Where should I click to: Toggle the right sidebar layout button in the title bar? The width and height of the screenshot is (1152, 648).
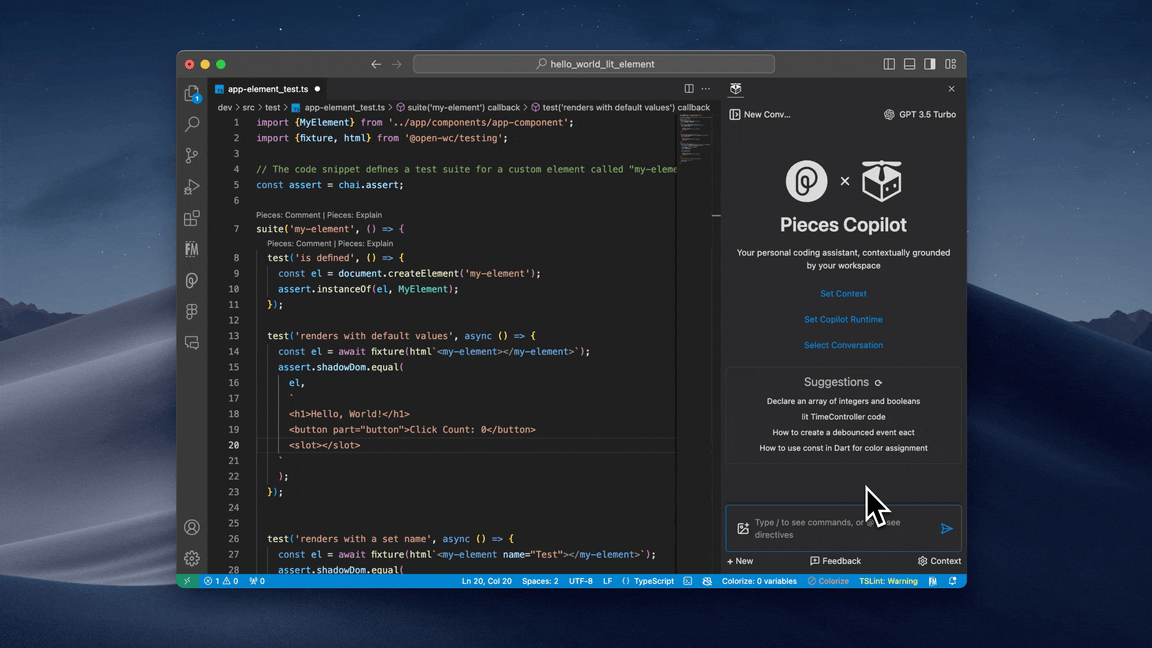929,63
